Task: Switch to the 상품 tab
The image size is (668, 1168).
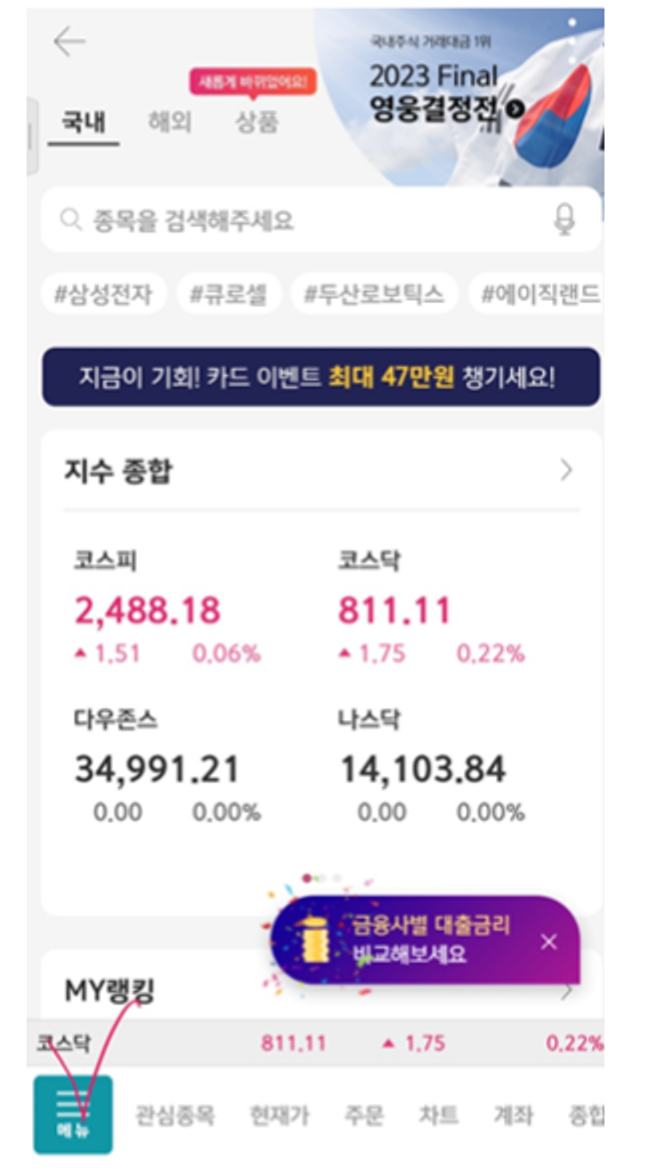Action: [257, 121]
